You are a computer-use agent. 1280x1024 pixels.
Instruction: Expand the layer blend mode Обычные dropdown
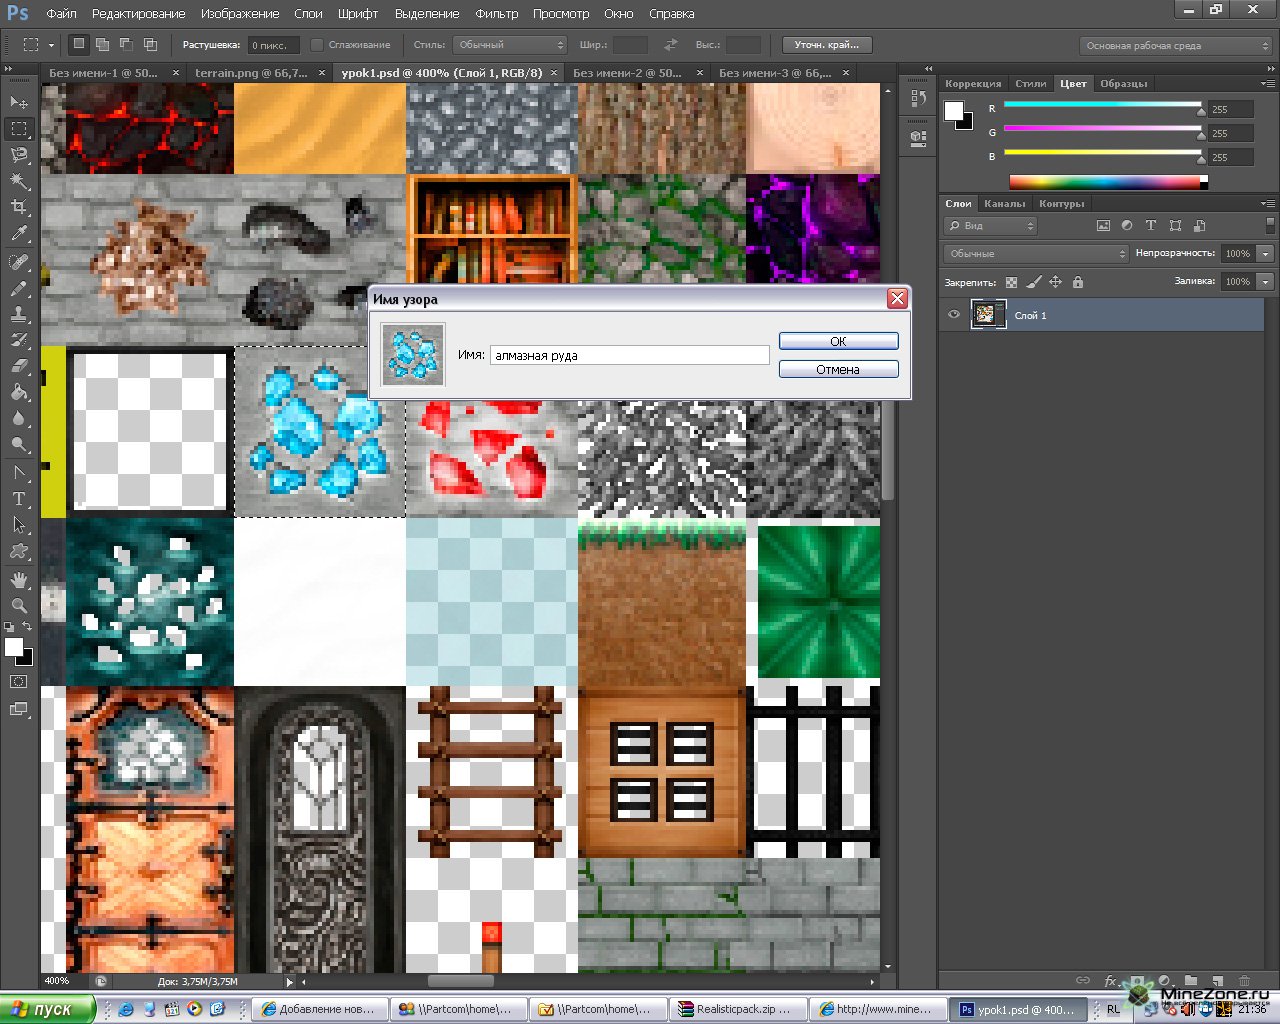(1035, 254)
